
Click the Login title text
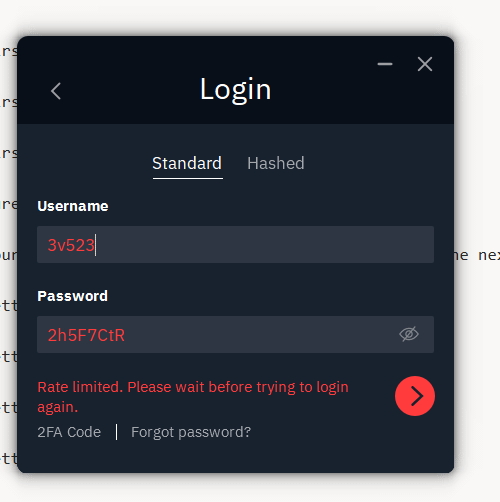(236, 89)
